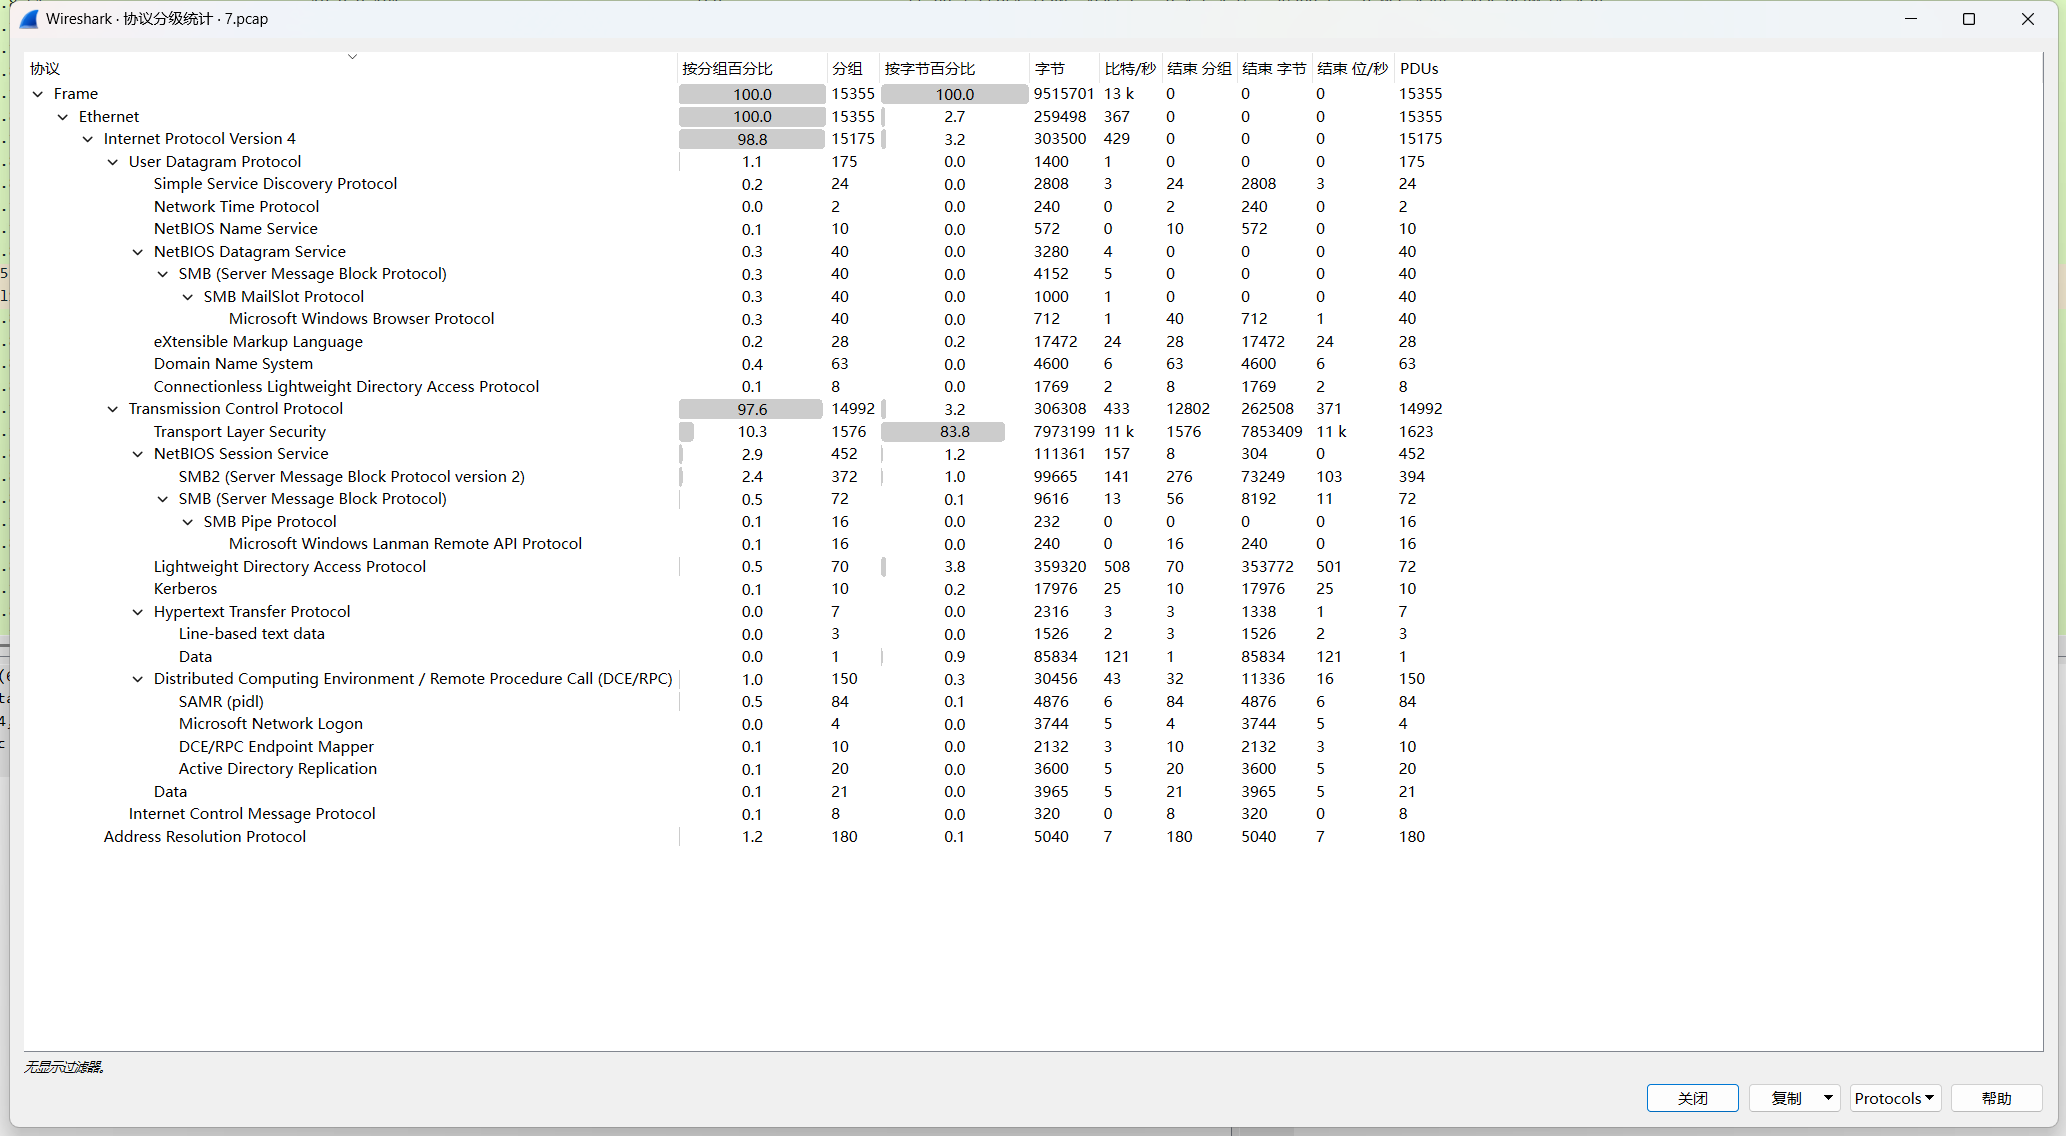
Task: Collapse the DCE/RPC protocol node
Action: 138,679
